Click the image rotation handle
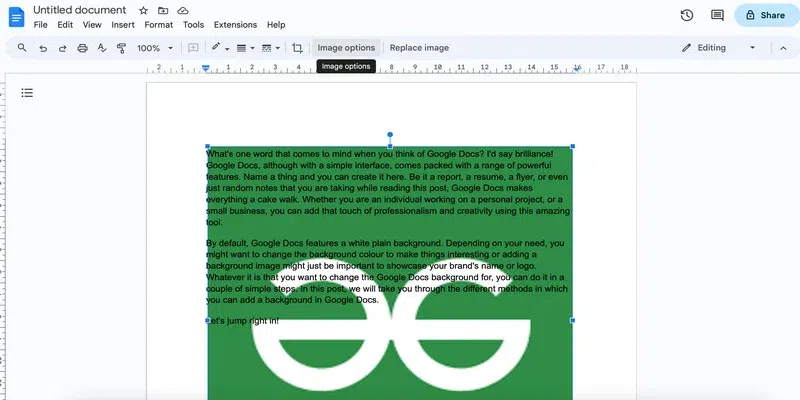 pyautogui.click(x=390, y=135)
